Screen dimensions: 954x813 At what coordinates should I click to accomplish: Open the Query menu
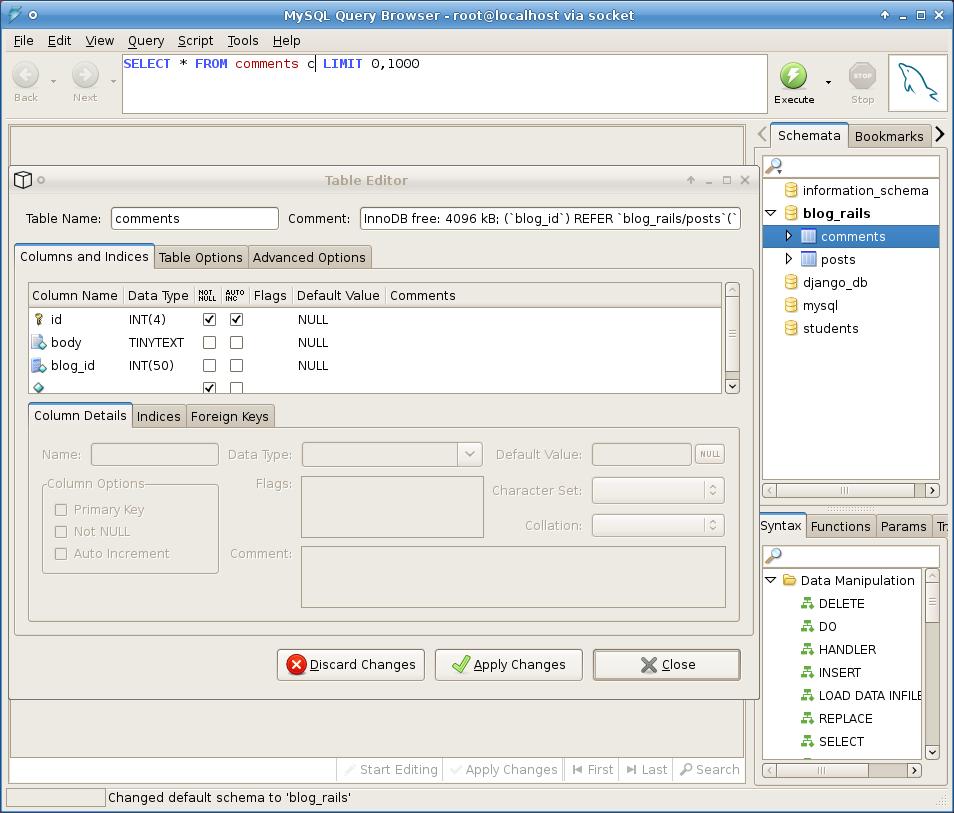(x=146, y=41)
